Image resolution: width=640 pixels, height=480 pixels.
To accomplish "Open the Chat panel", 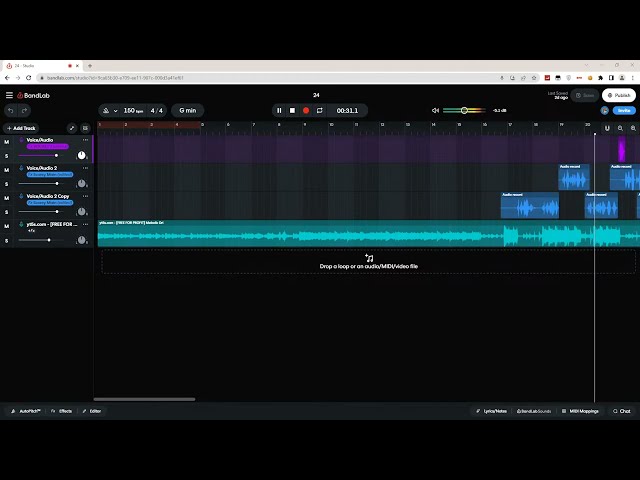I will click(622, 411).
